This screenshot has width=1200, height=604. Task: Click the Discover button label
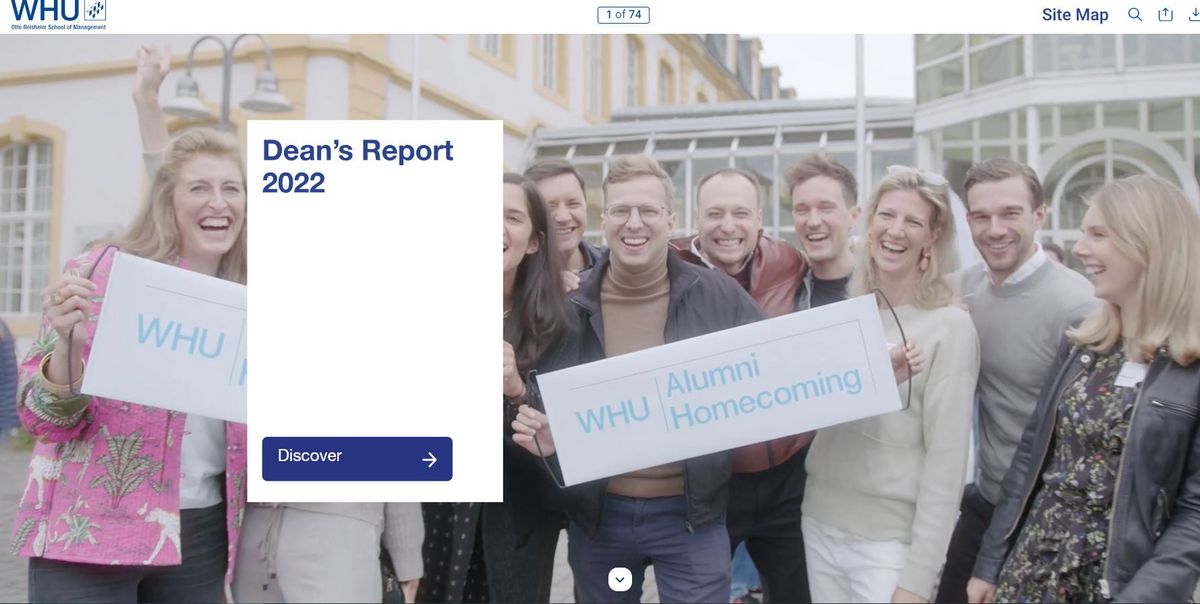310,455
